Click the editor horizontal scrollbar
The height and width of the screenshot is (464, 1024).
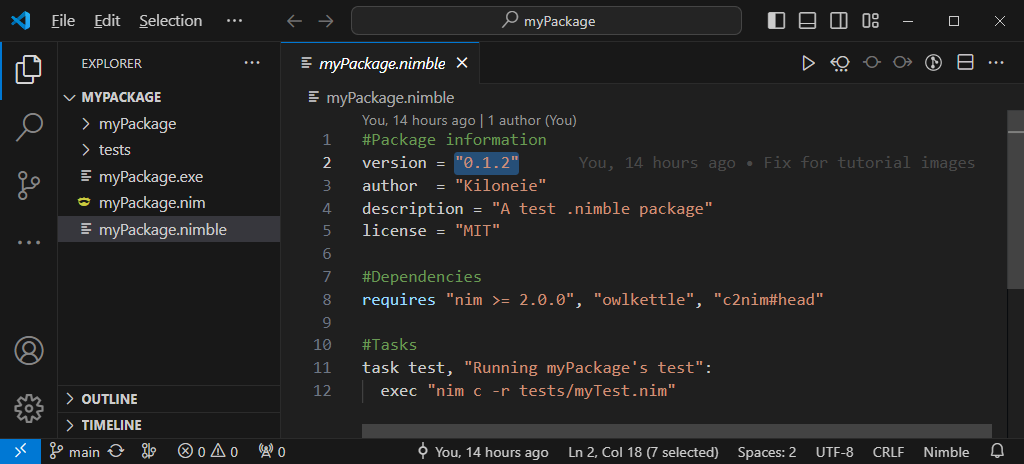click(x=677, y=431)
